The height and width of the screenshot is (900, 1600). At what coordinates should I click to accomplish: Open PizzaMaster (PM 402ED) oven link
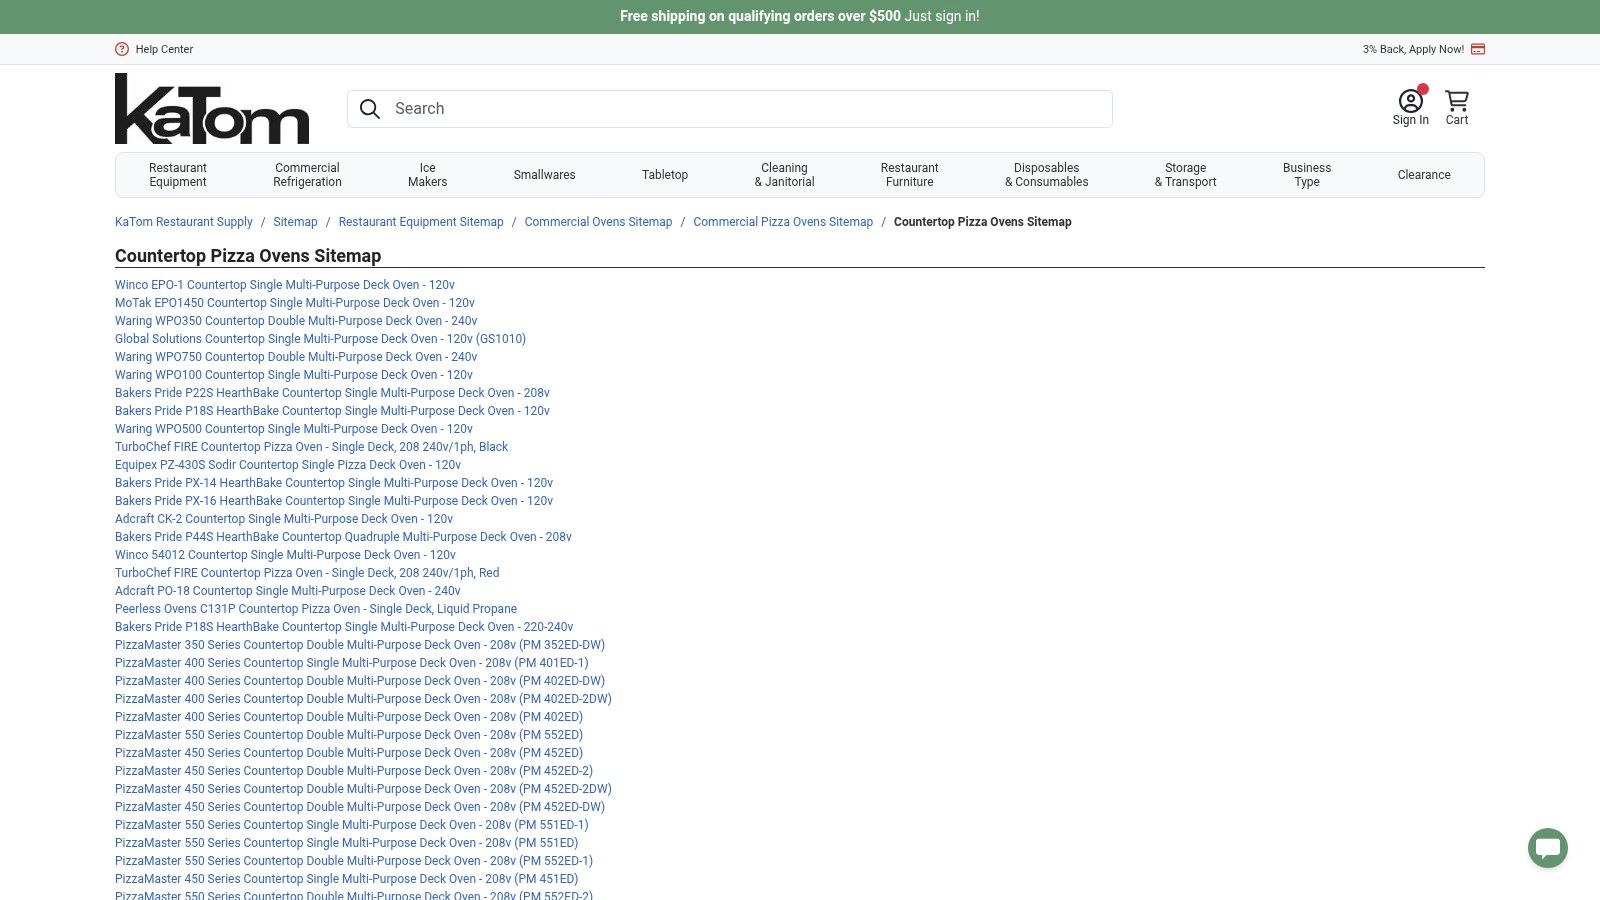tap(349, 717)
